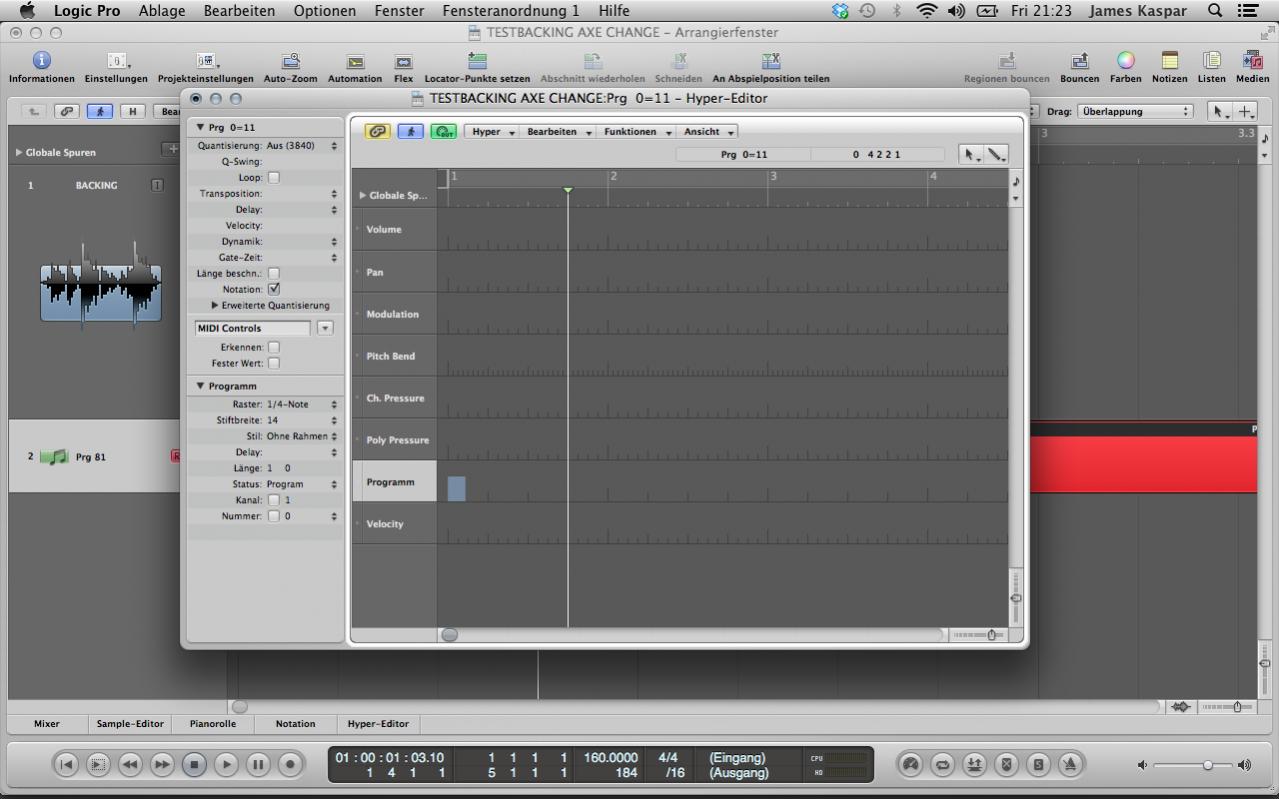Open the Funktionen menu in Hyper-Editor

point(636,132)
